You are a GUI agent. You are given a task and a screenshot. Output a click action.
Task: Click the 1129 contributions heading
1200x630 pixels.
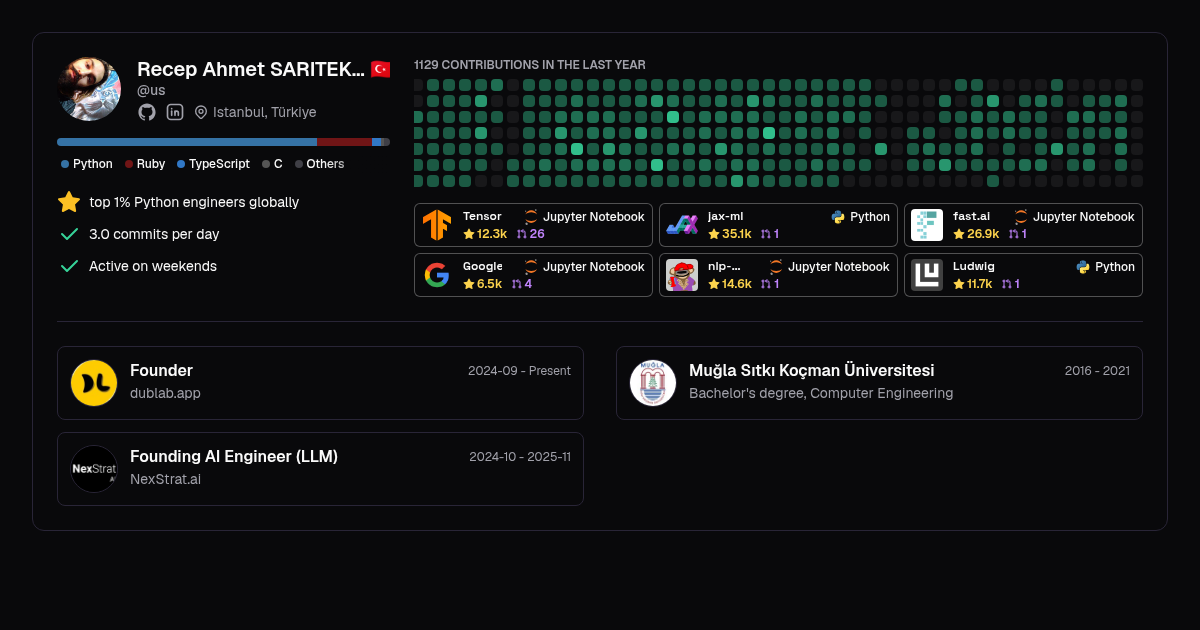point(530,65)
